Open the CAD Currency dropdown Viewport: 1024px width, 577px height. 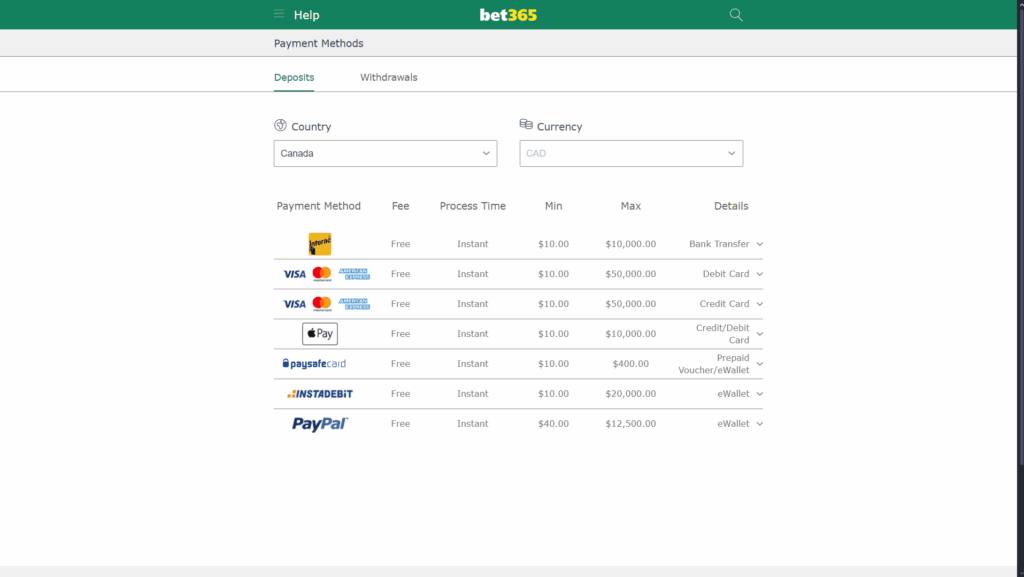pos(631,153)
